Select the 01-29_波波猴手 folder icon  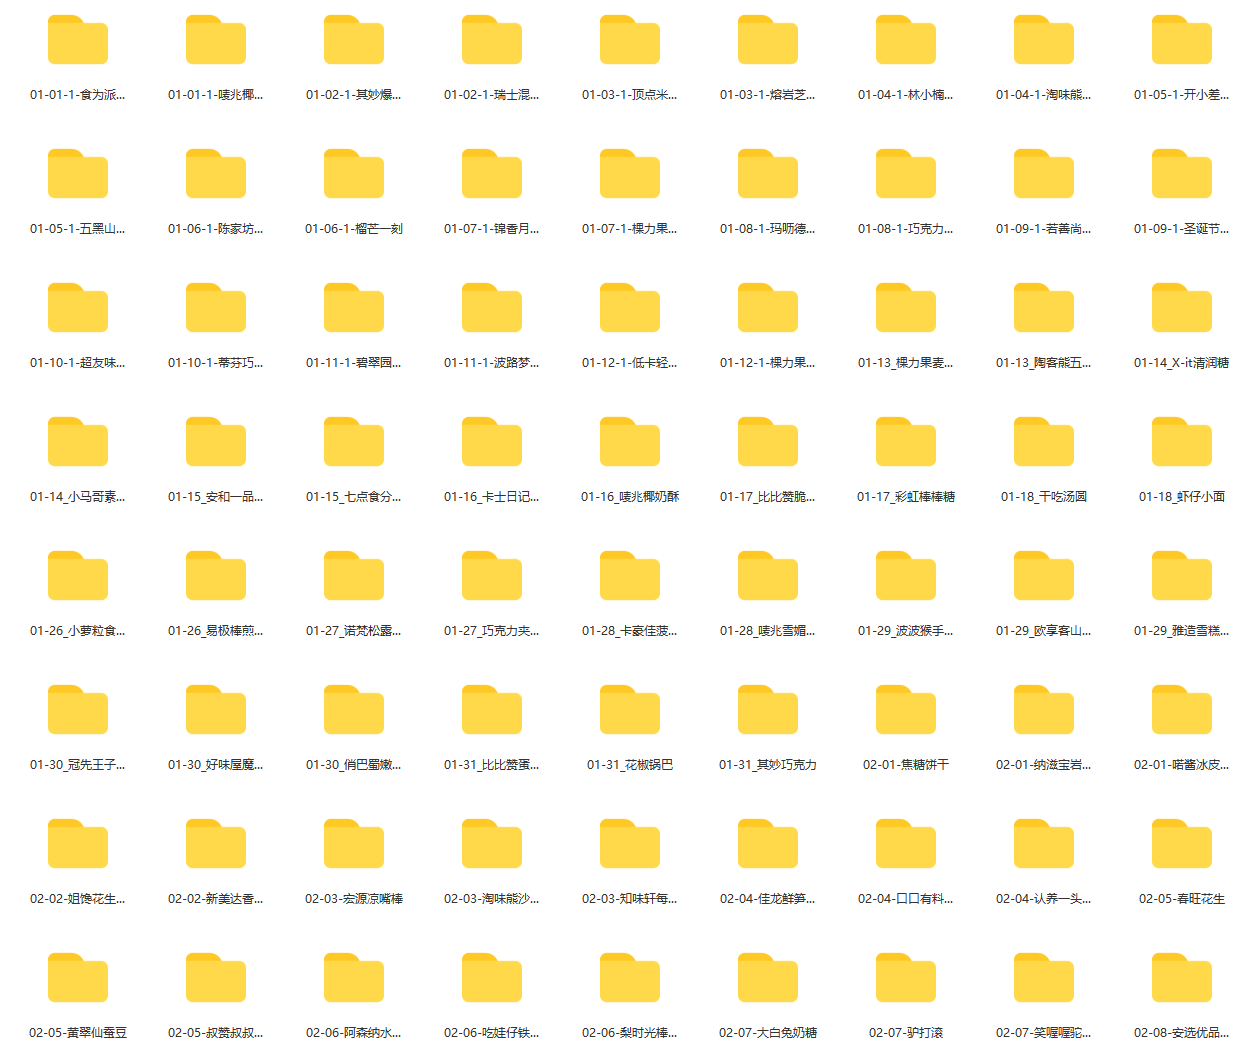(x=906, y=576)
